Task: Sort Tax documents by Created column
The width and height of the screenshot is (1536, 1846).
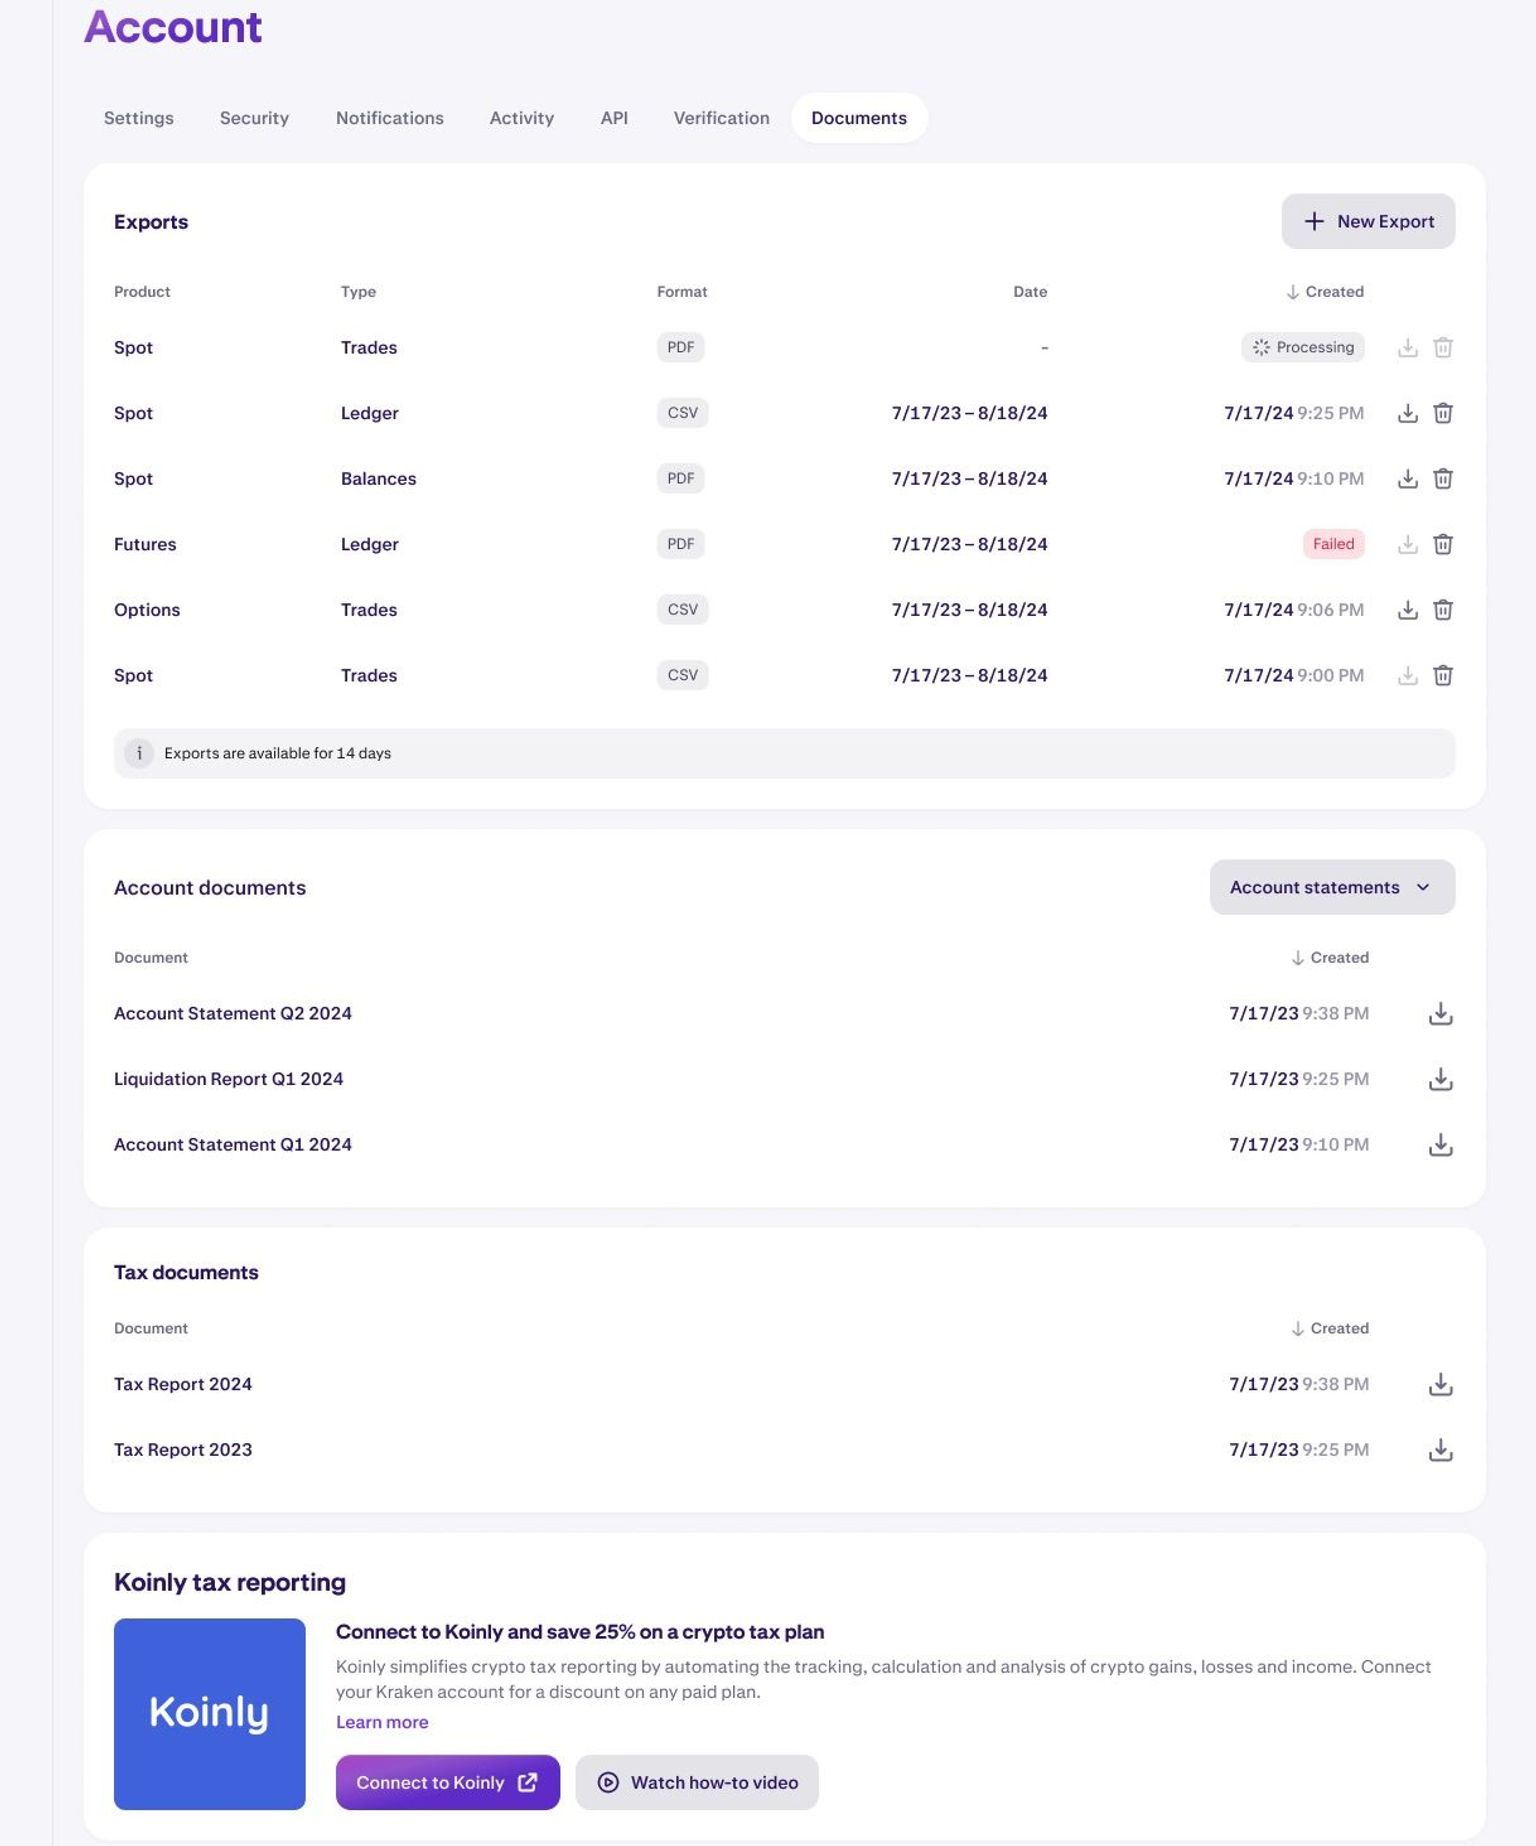Action: click(x=1329, y=1329)
